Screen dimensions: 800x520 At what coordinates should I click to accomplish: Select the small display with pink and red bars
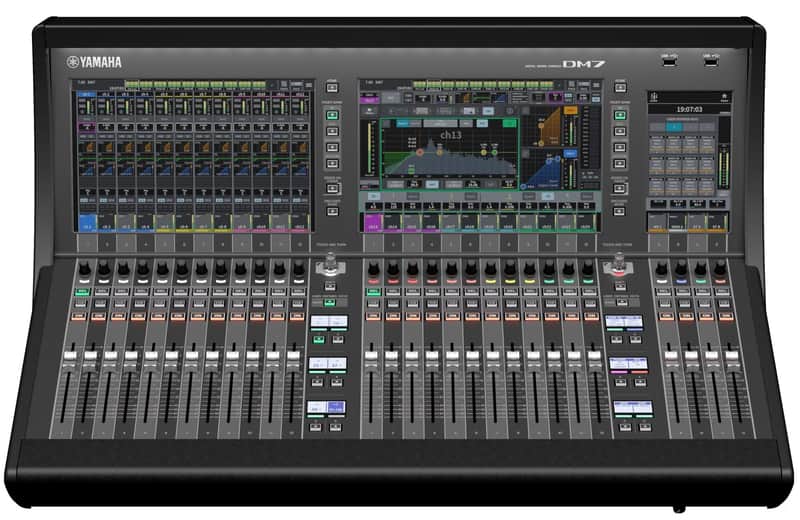coord(628,363)
